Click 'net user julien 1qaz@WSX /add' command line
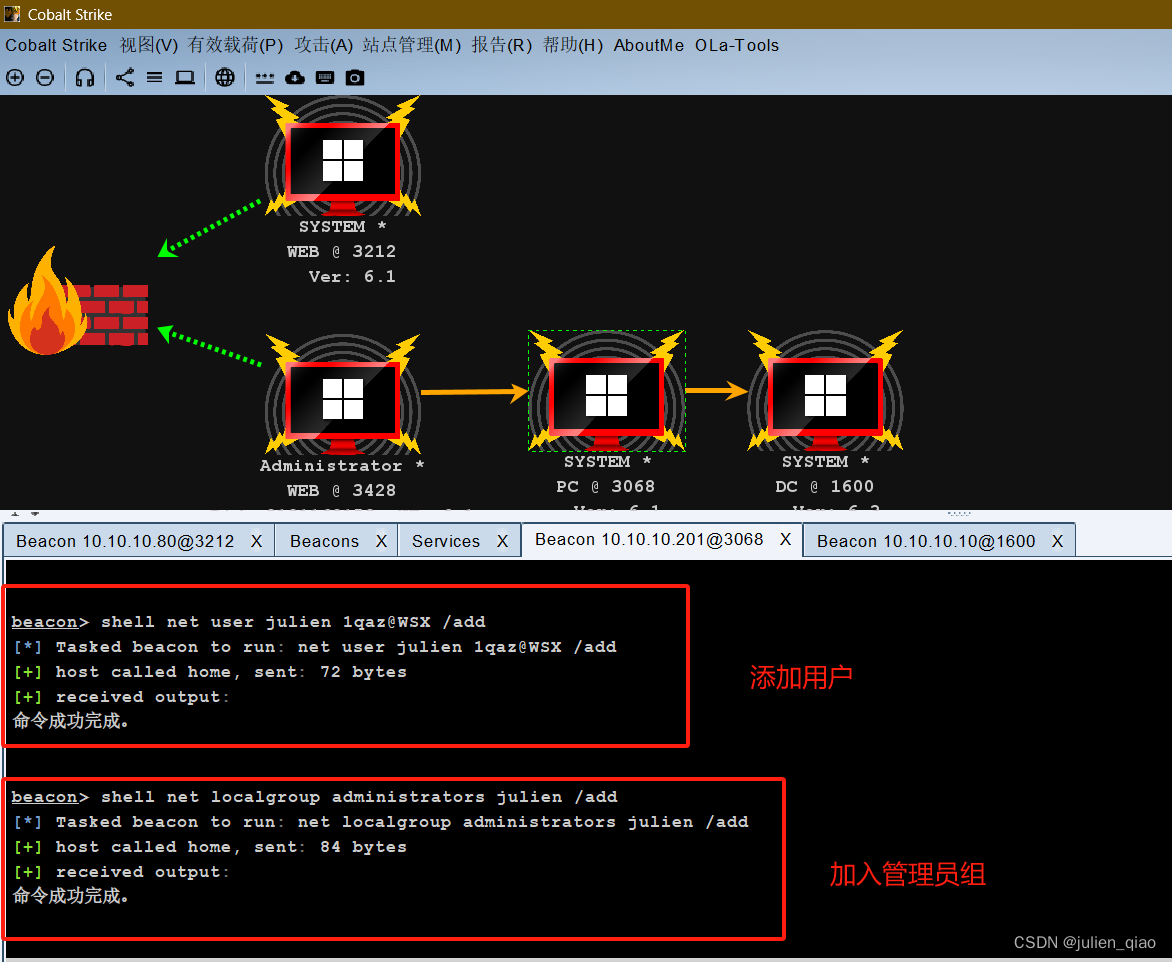Image resolution: width=1172 pixels, height=962 pixels. click(x=248, y=622)
